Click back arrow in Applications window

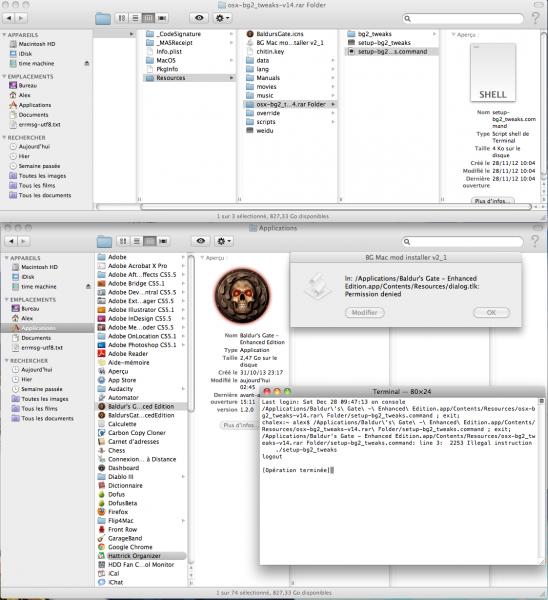[x=11, y=241]
